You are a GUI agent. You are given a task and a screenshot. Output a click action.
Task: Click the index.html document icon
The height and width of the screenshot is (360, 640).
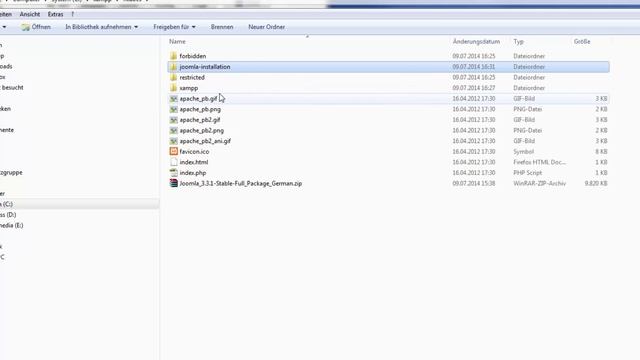click(x=173, y=162)
